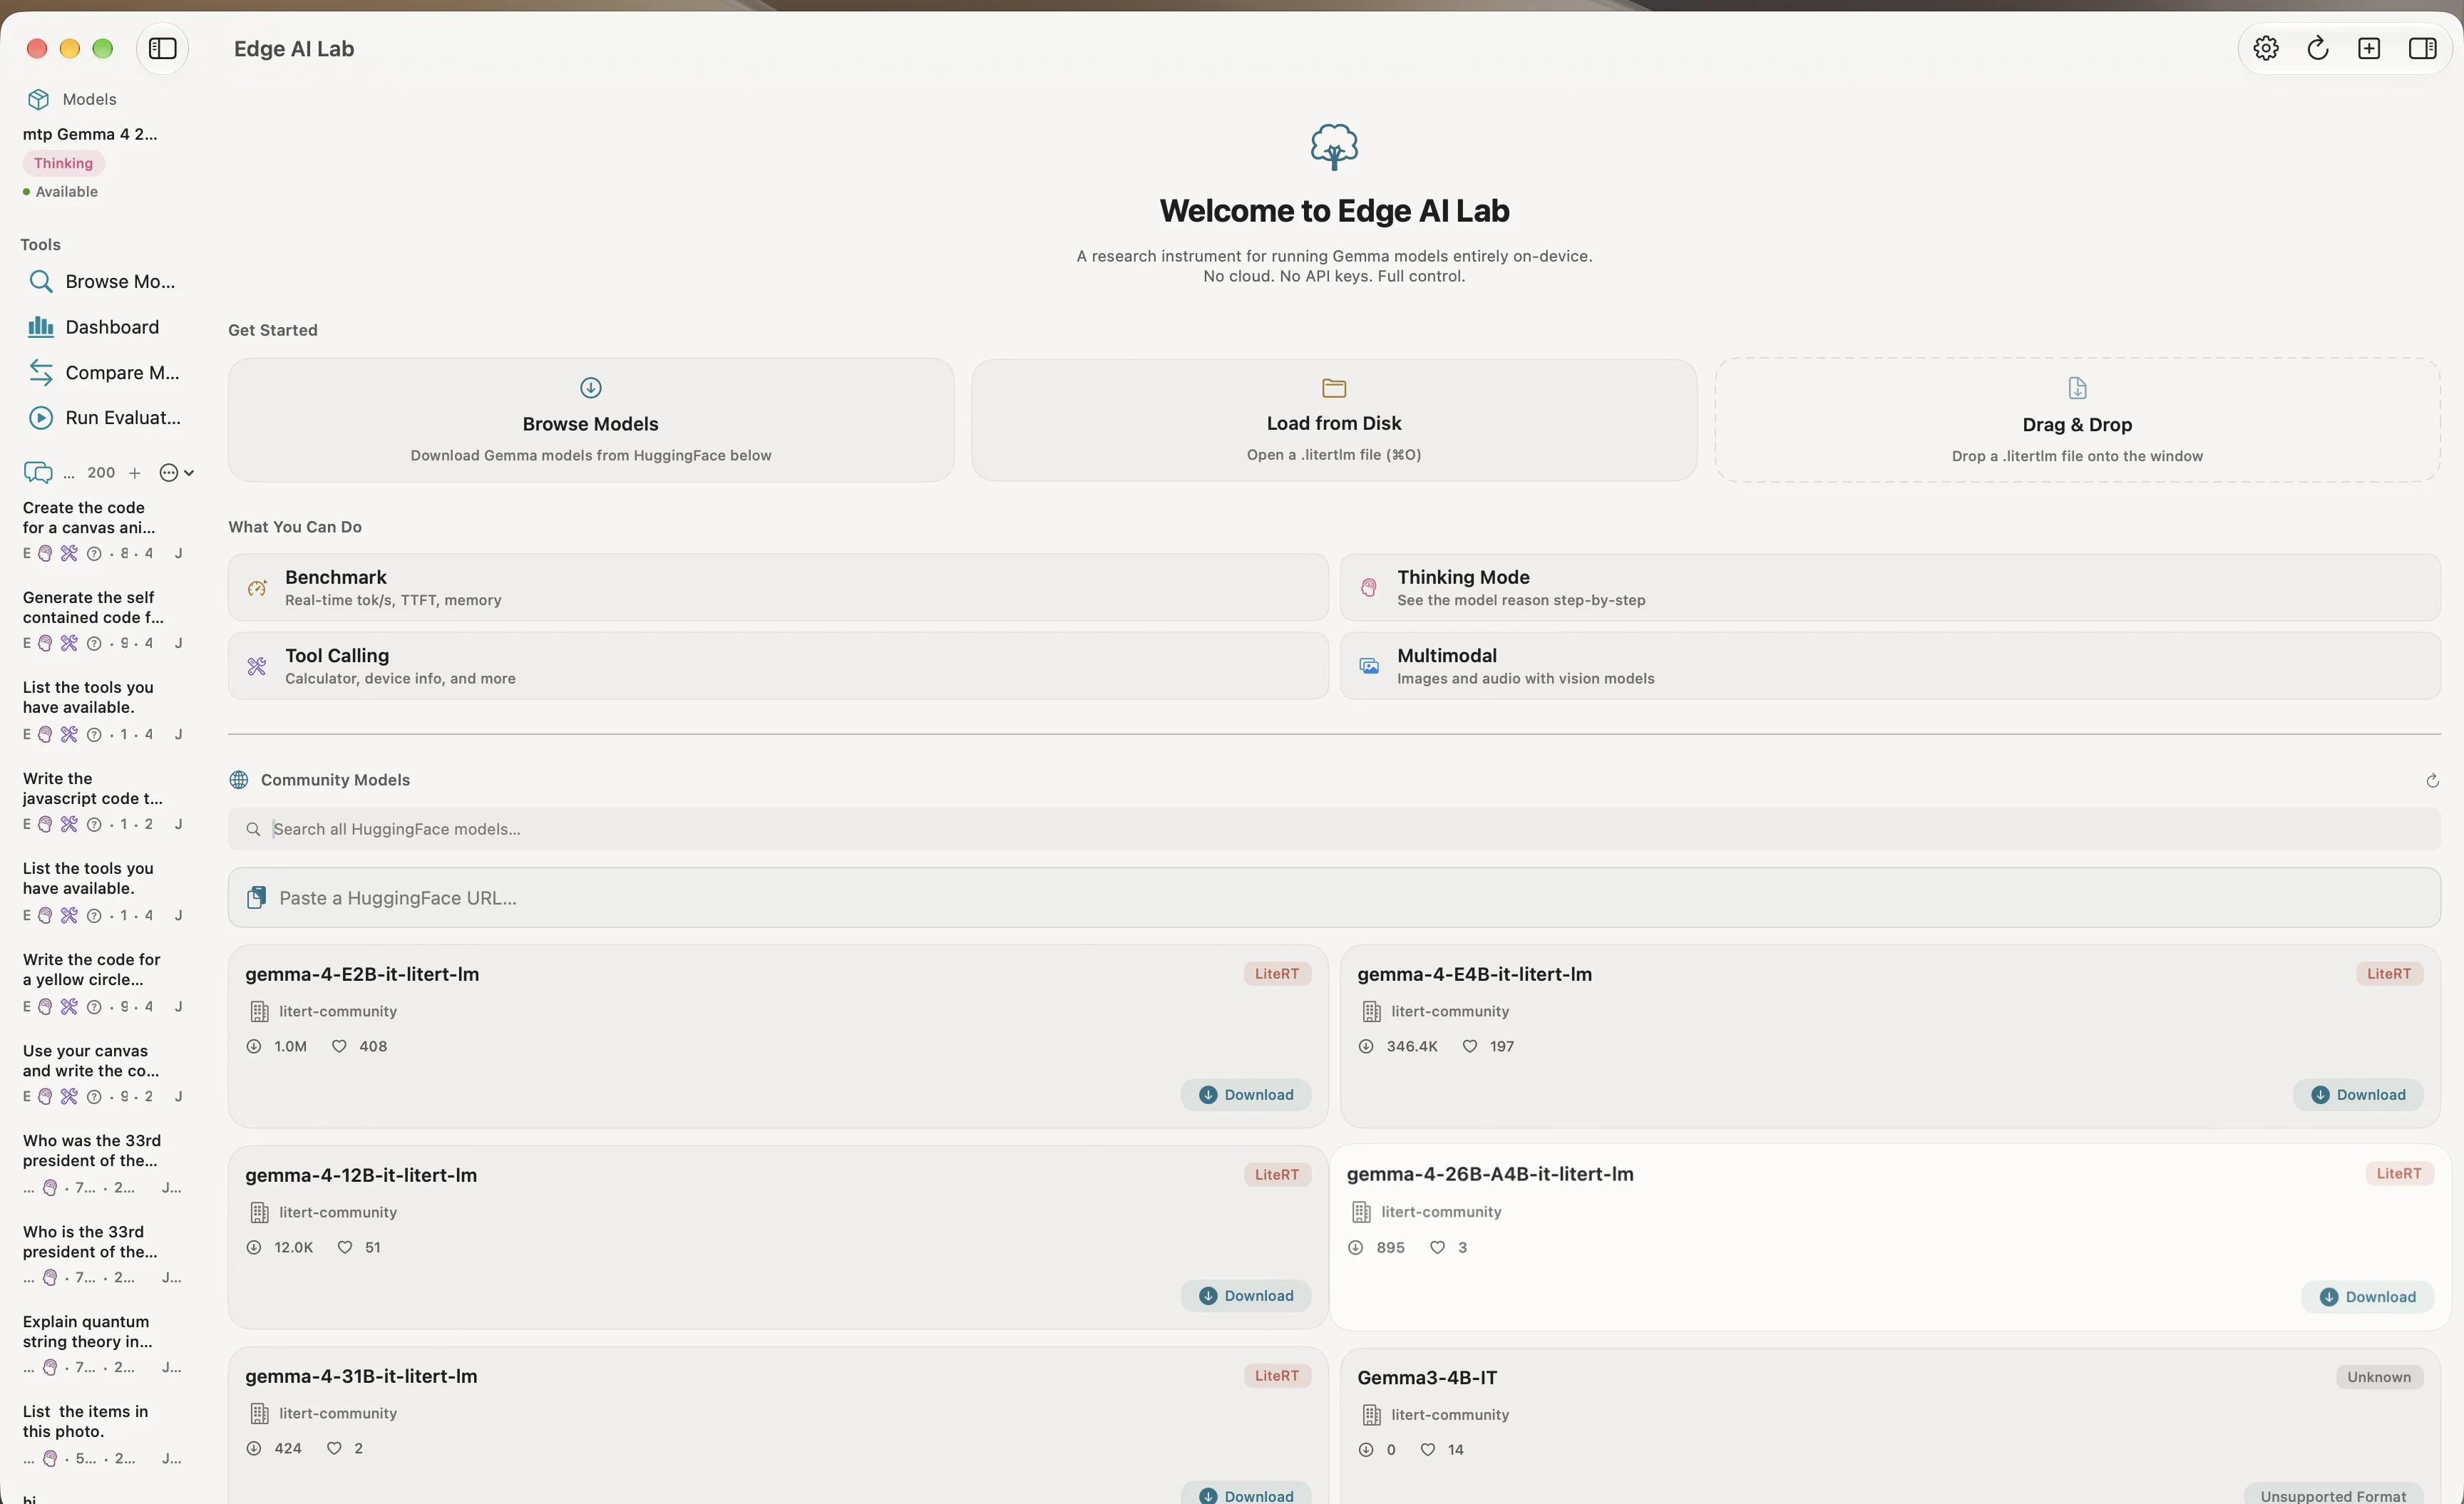Select the mtp Gemma 4 model entry

pyautogui.click(x=90, y=134)
